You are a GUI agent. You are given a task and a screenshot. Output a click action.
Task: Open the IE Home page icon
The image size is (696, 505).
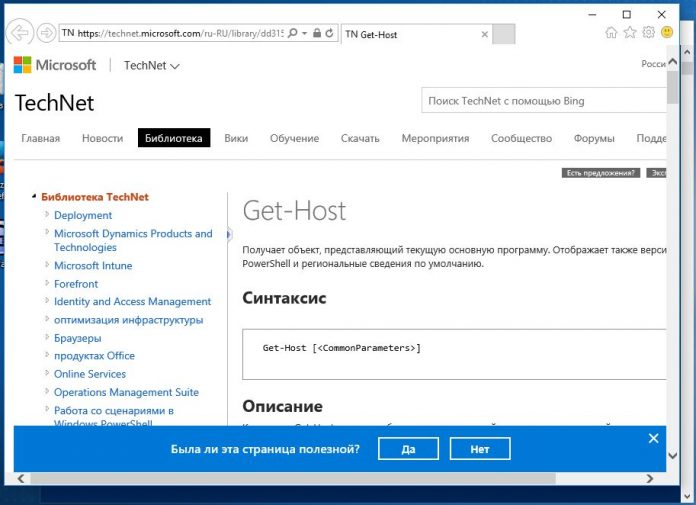tap(611, 33)
